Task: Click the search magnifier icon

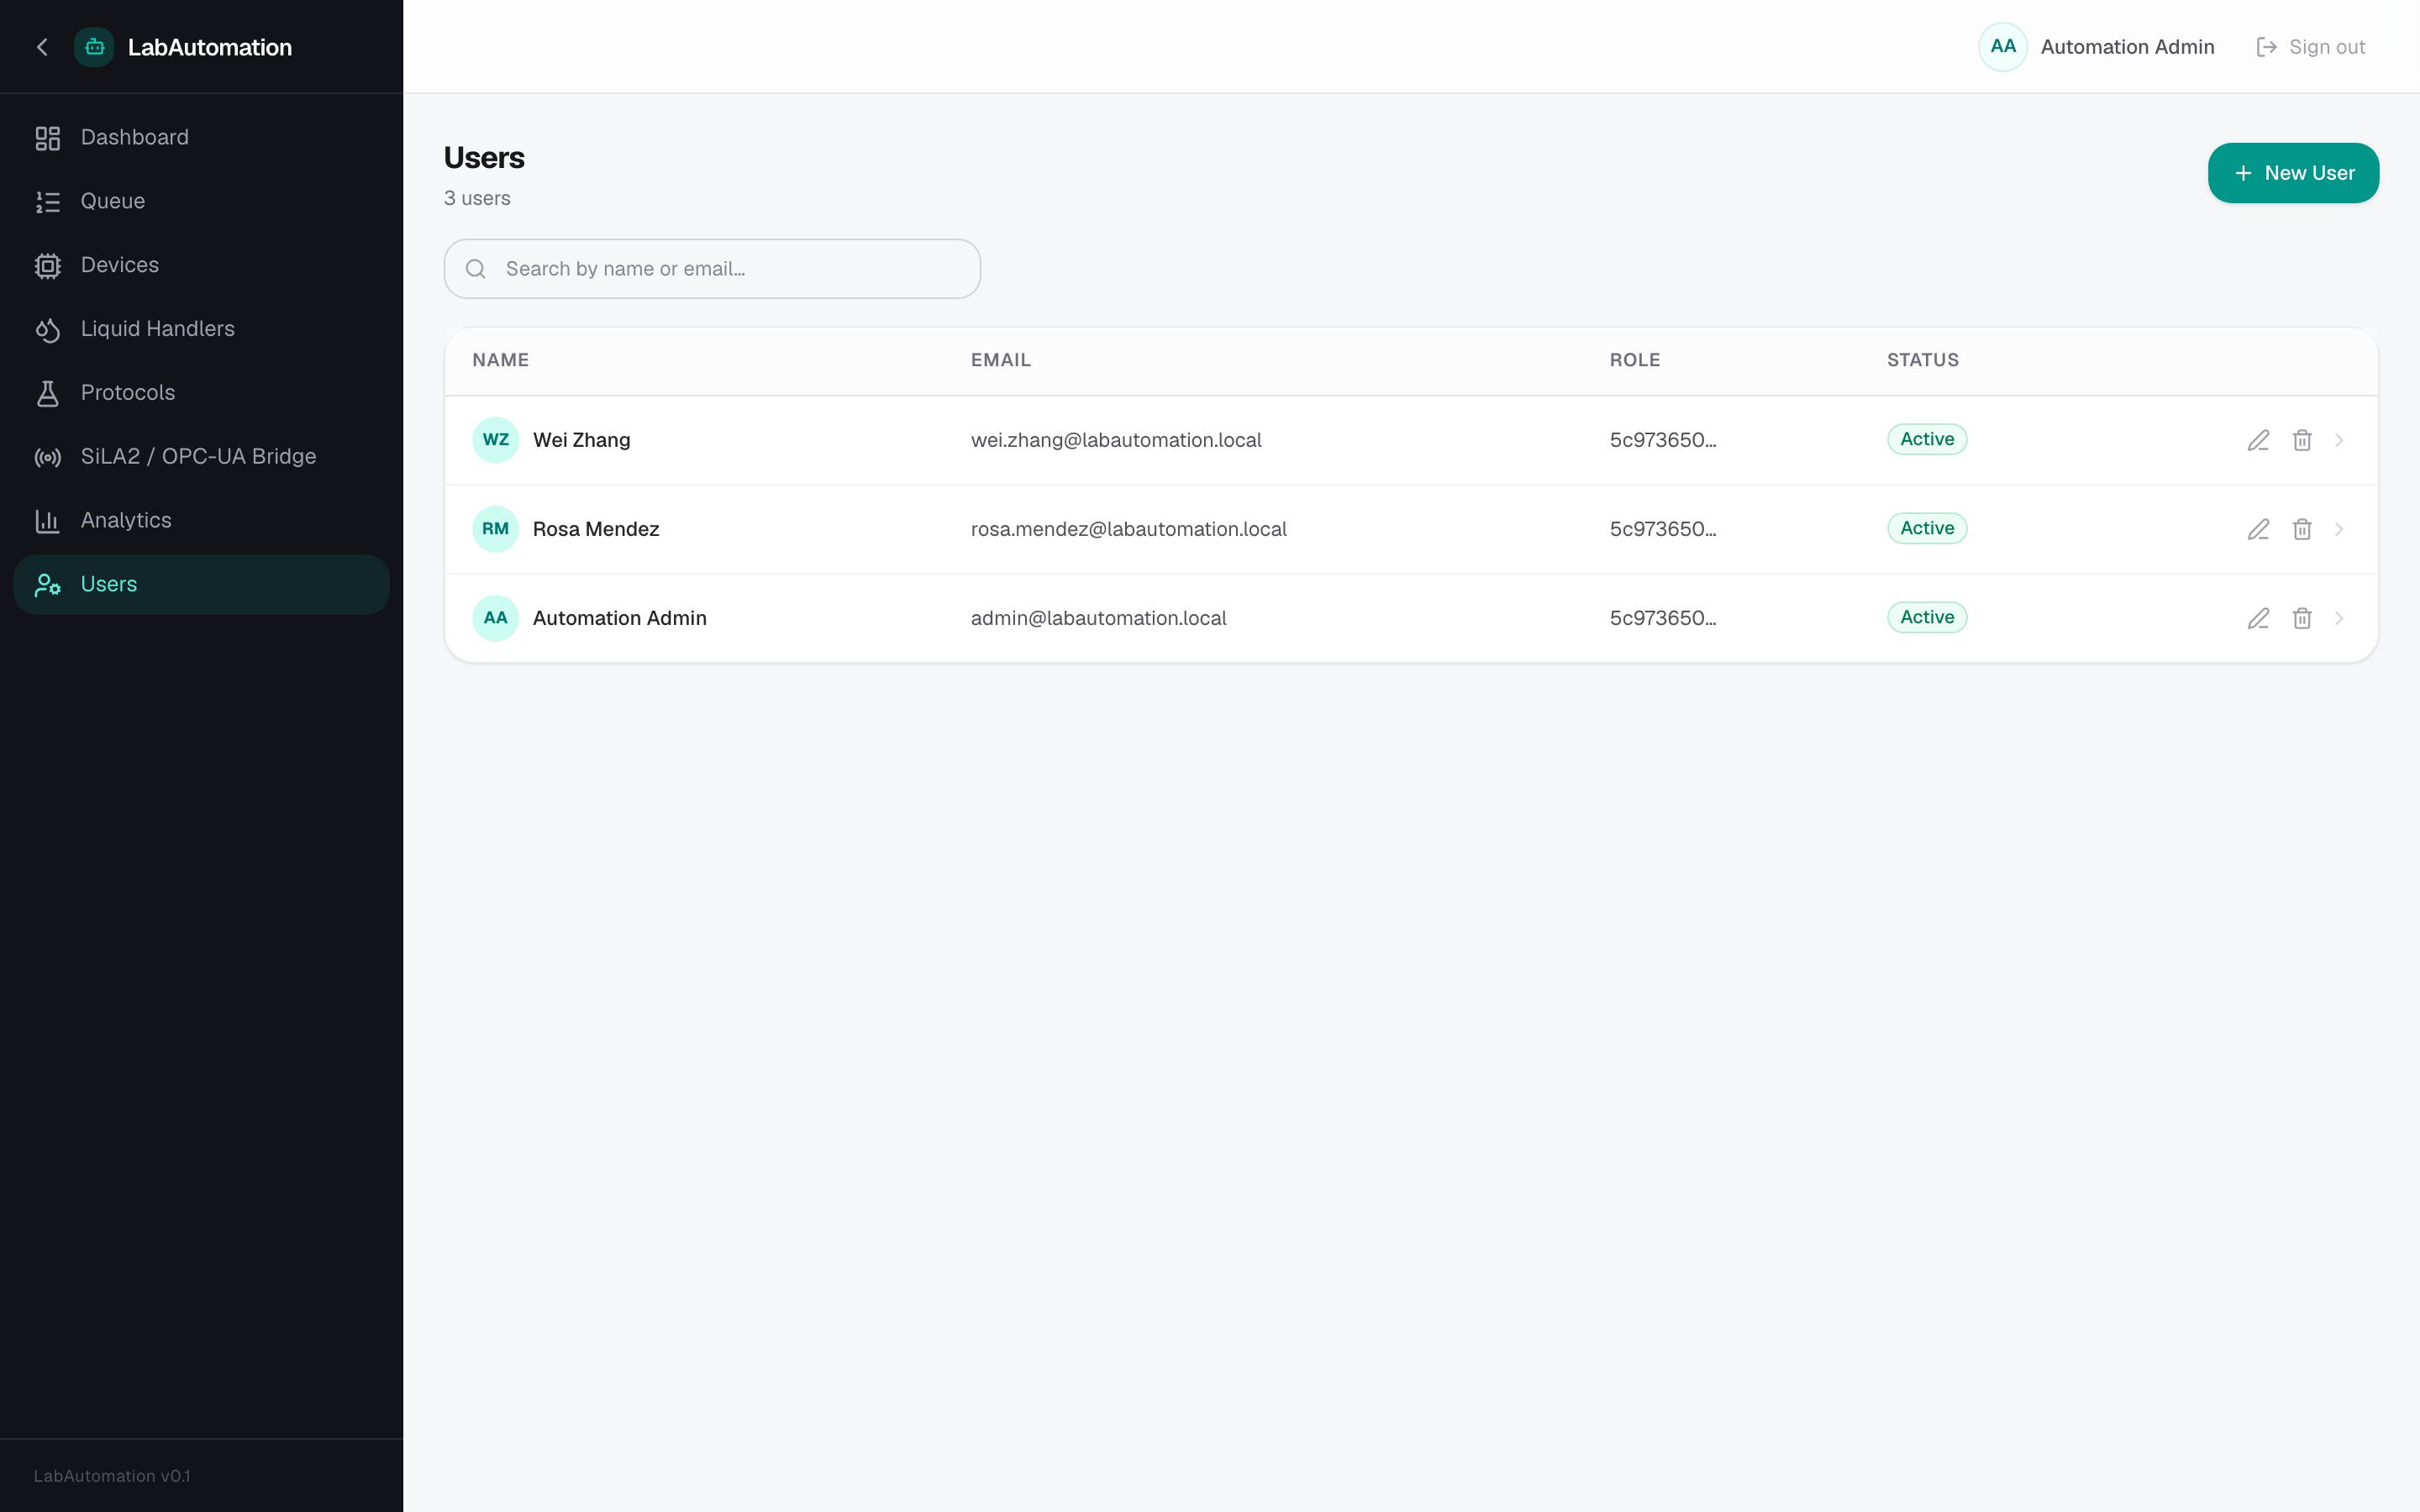Action: (476, 269)
